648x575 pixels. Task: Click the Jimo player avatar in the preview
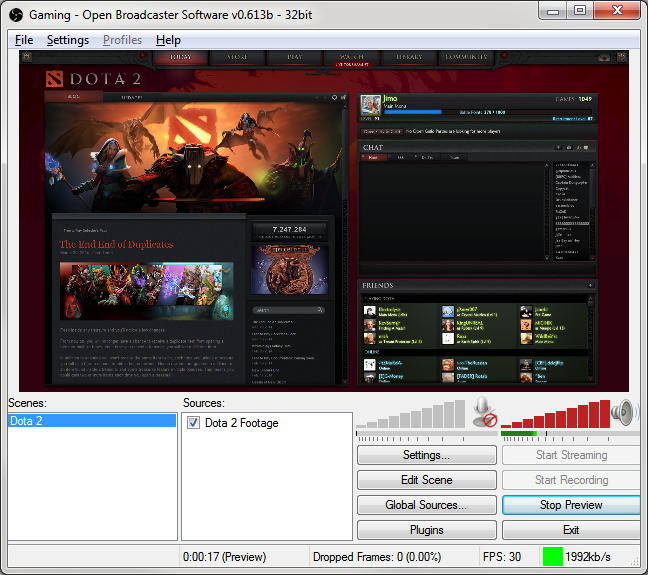[370, 105]
